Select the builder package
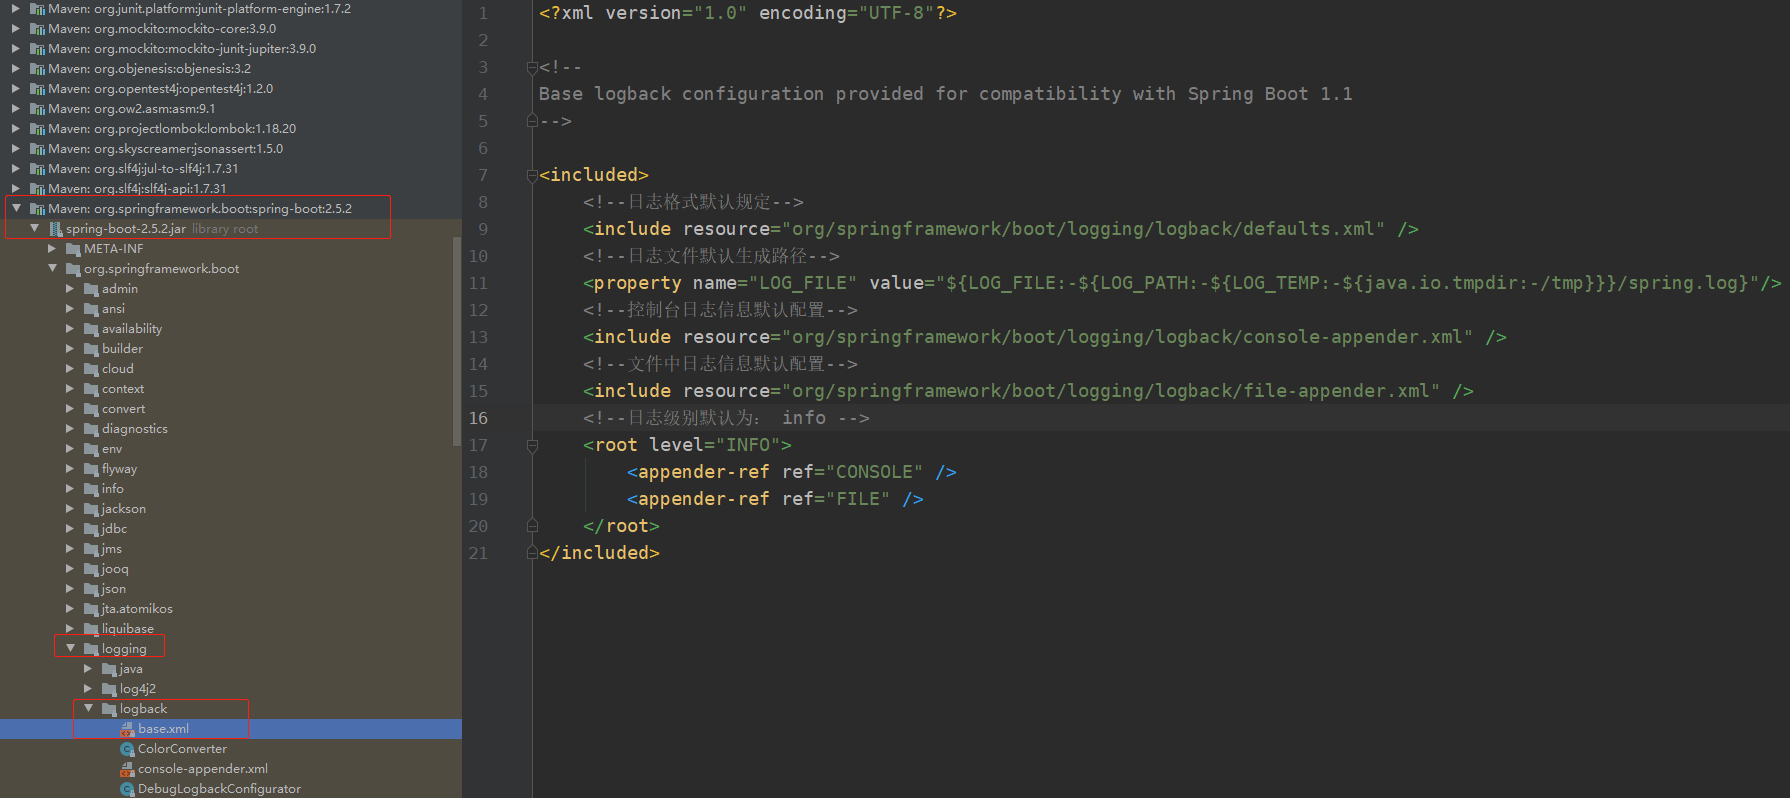The image size is (1790, 798). (x=122, y=348)
